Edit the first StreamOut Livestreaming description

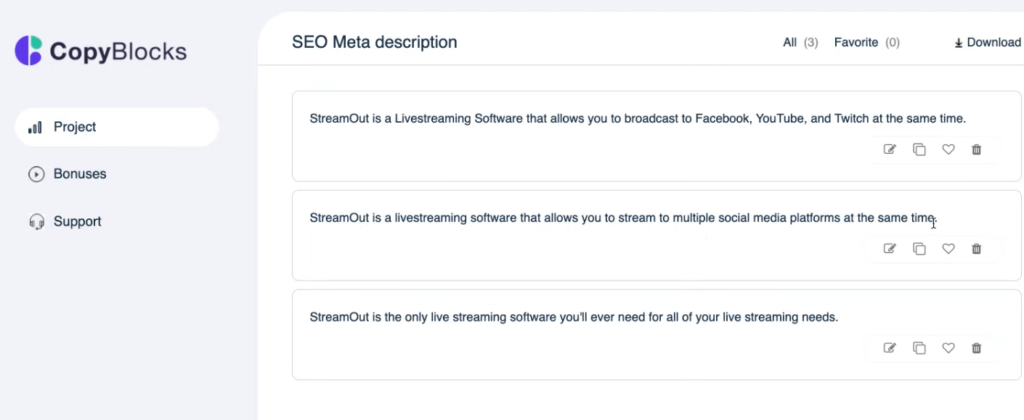pos(890,150)
